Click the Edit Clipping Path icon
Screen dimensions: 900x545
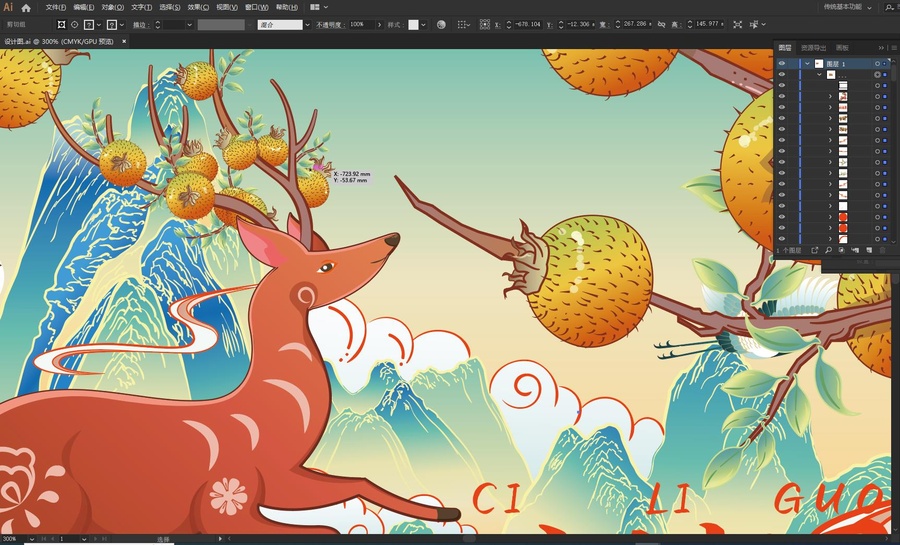(x=61, y=25)
